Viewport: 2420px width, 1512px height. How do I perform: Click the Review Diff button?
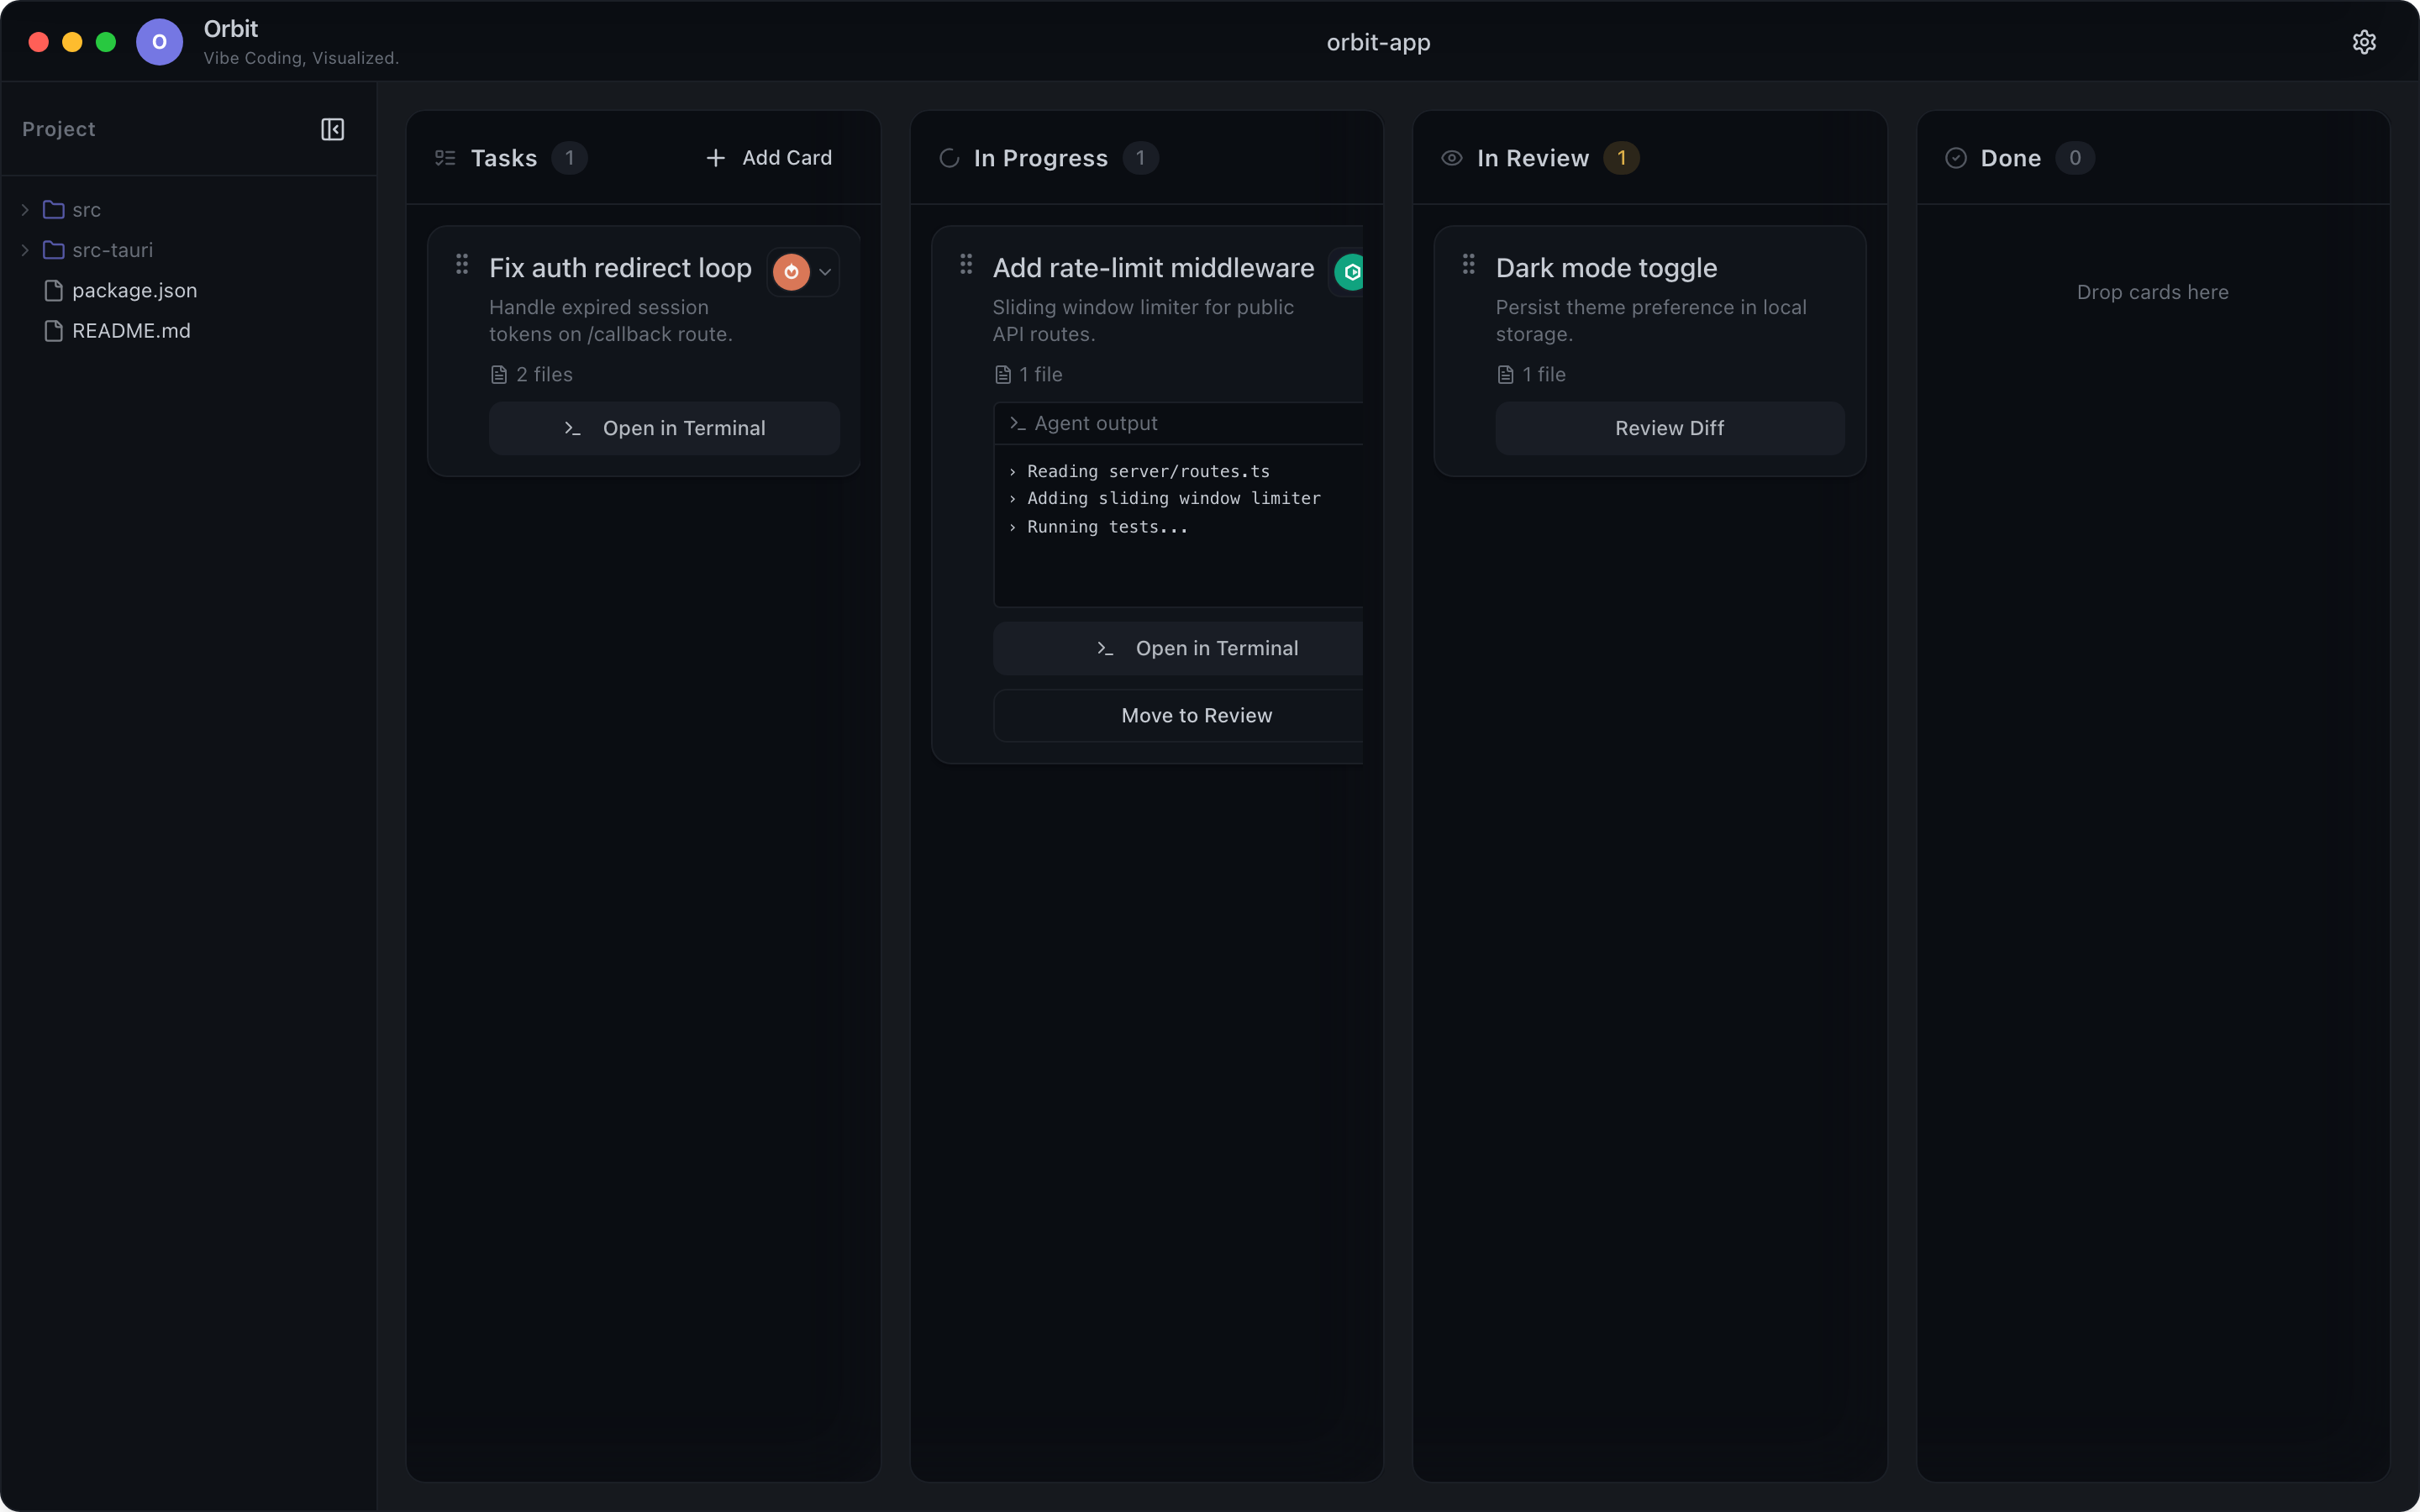click(1670, 428)
